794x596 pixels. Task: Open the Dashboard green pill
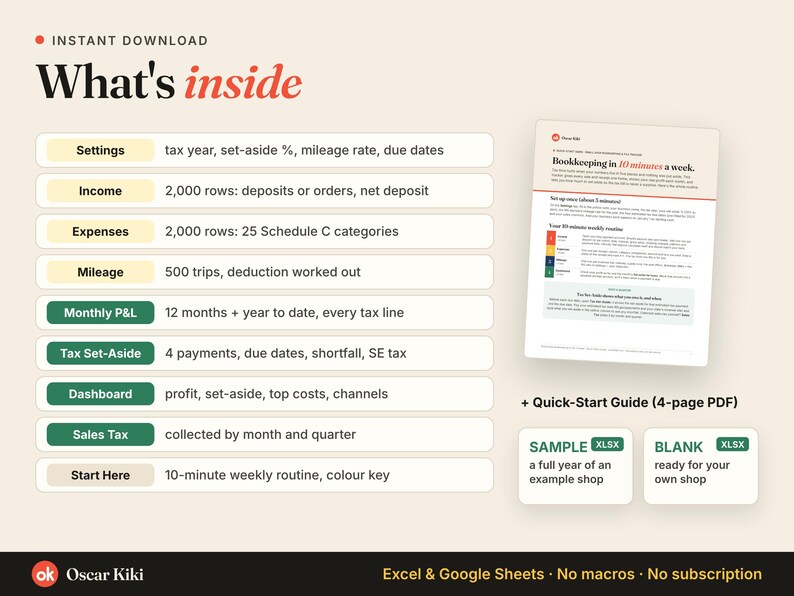(x=100, y=393)
